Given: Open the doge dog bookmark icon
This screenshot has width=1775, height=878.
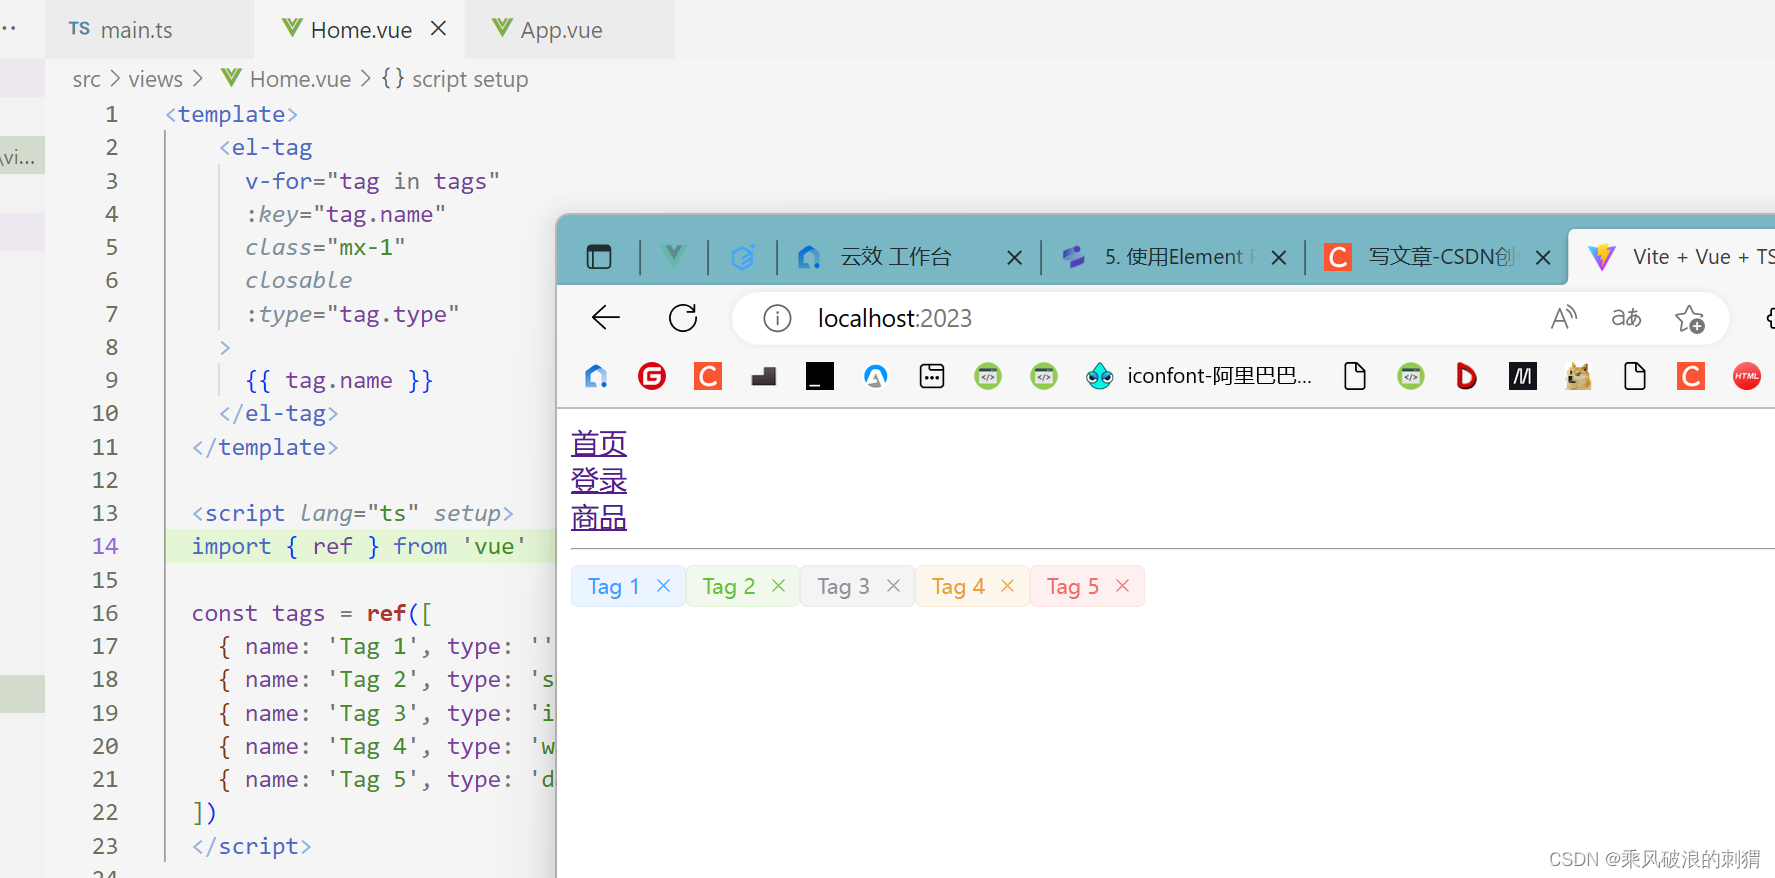Looking at the screenshot, I should pos(1579,376).
